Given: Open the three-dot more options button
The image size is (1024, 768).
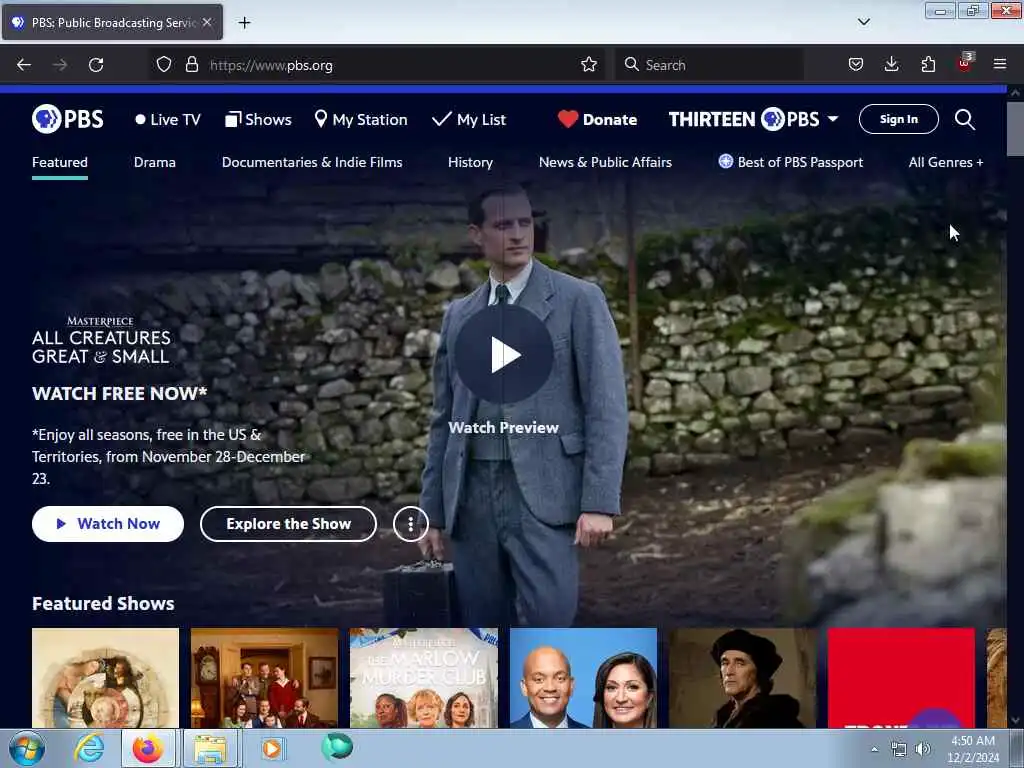Looking at the screenshot, I should [x=411, y=524].
